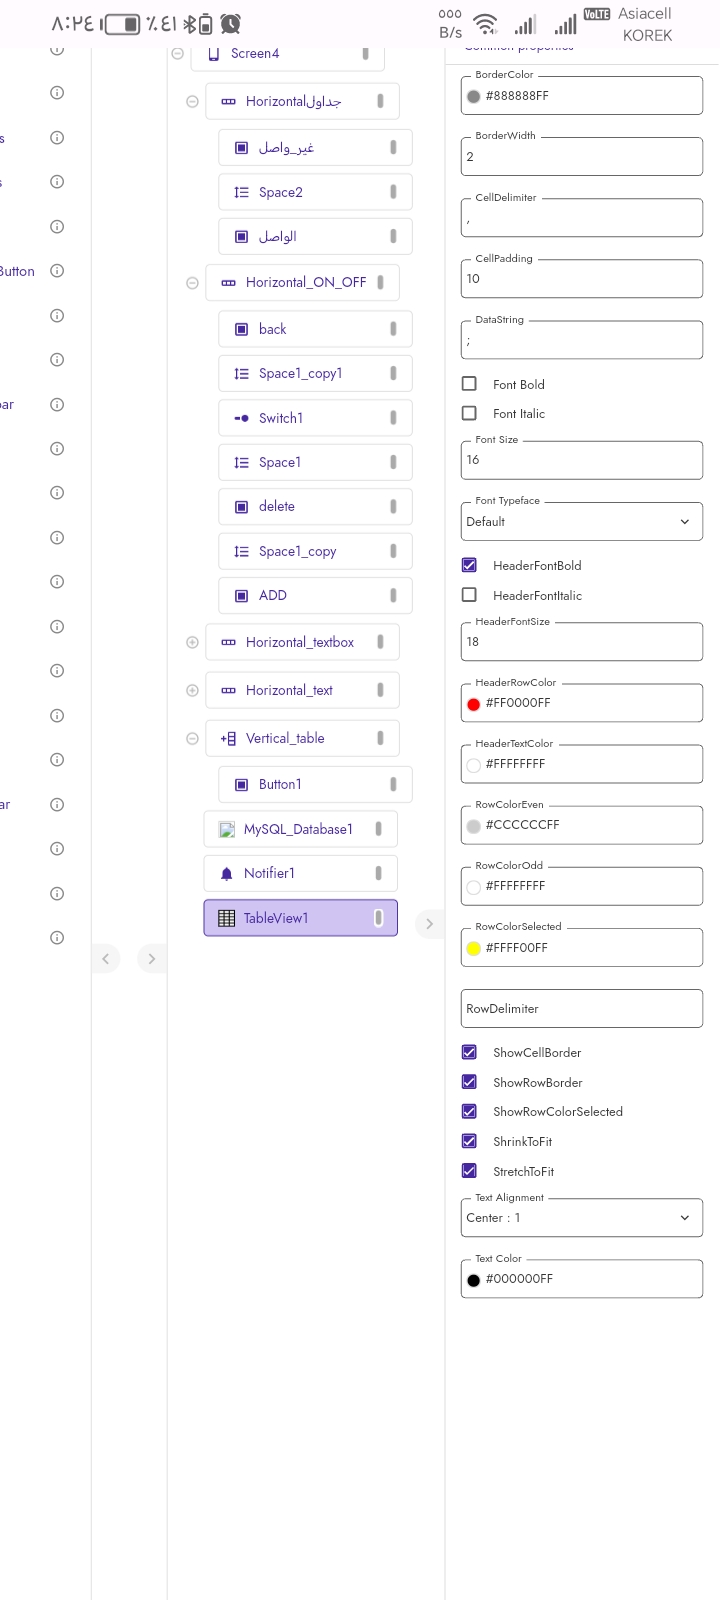The image size is (720, 1600).
Task: Click the Vertical_table arrangement icon
Action: tap(228, 738)
